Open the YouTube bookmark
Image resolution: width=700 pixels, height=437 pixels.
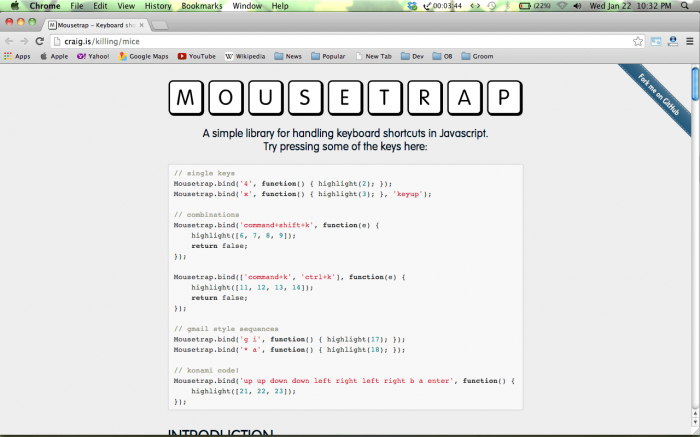click(x=196, y=56)
